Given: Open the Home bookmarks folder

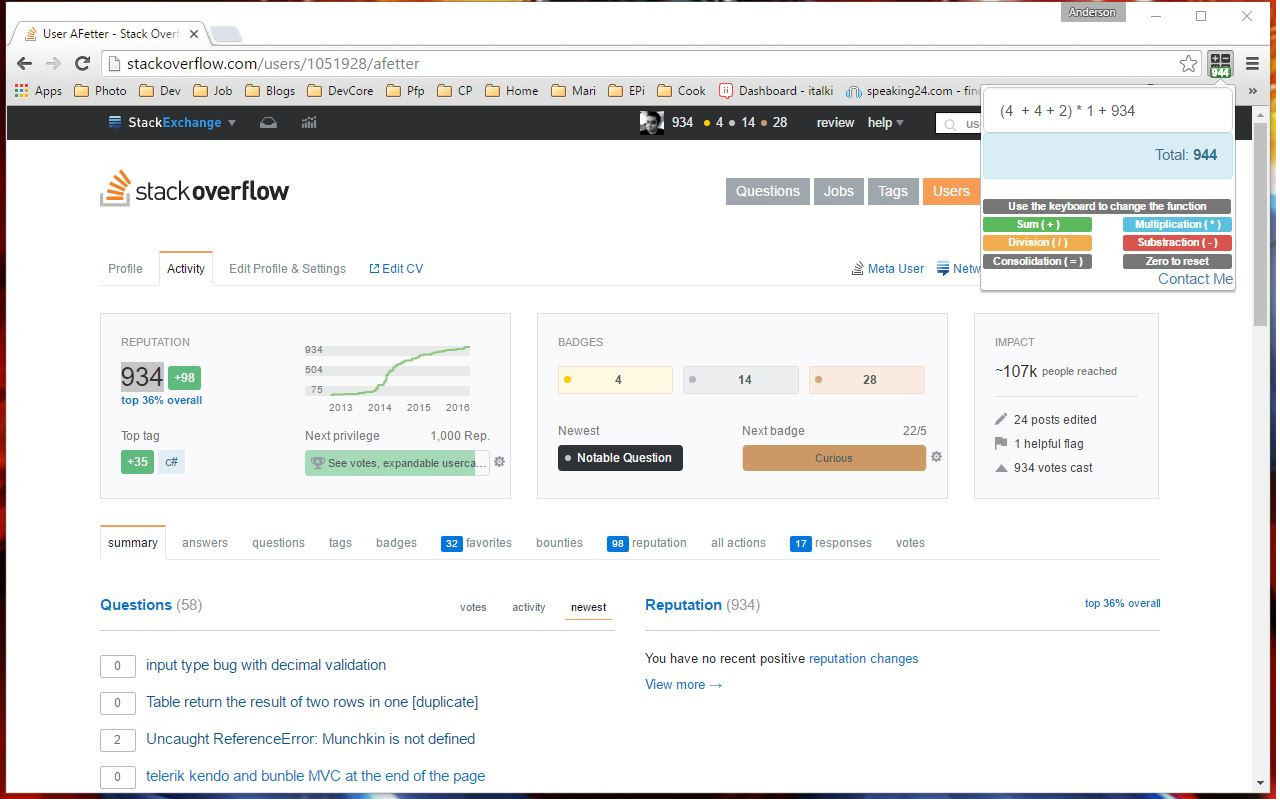Looking at the screenshot, I should [x=511, y=90].
